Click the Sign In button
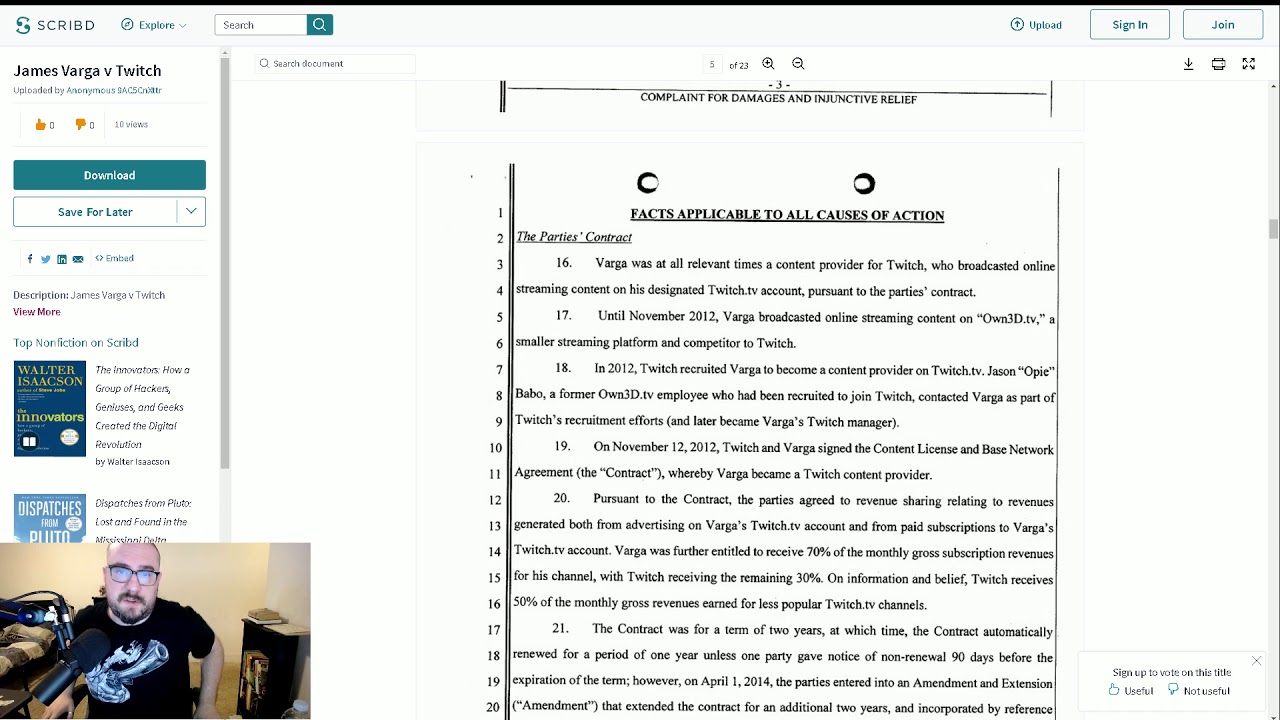Screen dimensions: 1280x720 [1130, 25]
